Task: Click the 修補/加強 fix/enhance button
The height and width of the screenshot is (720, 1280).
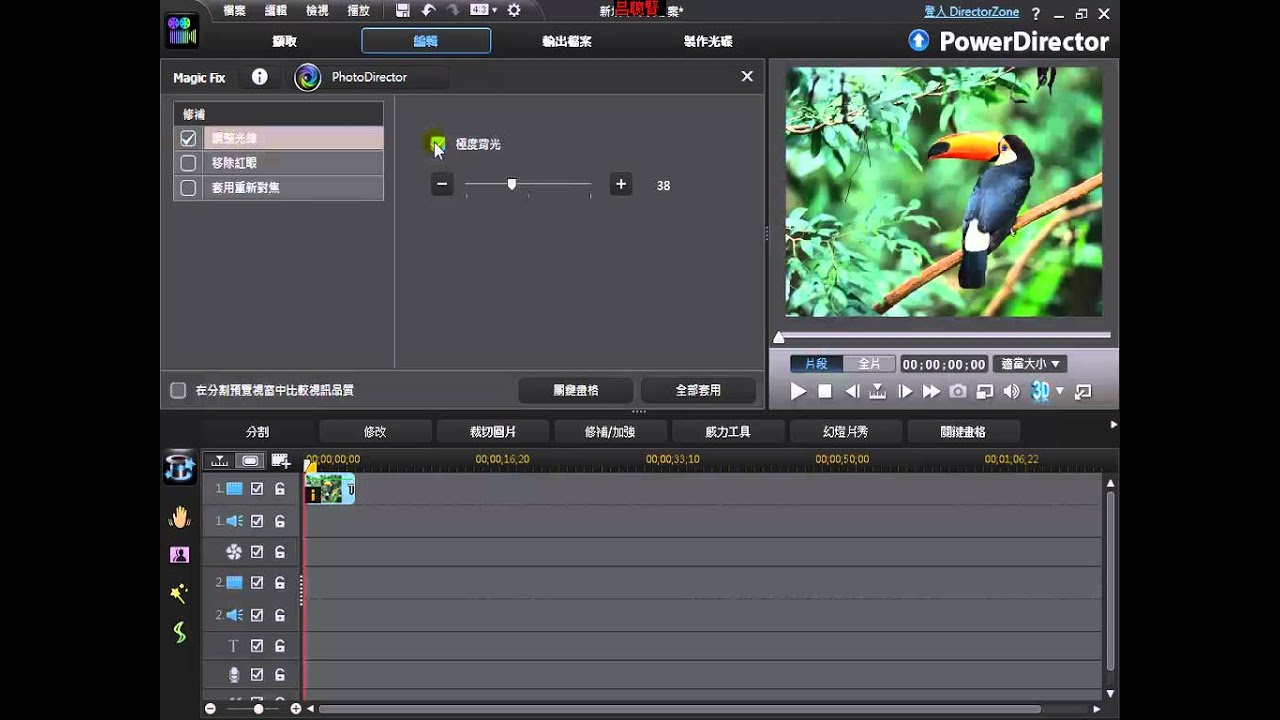Action: [610, 432]
